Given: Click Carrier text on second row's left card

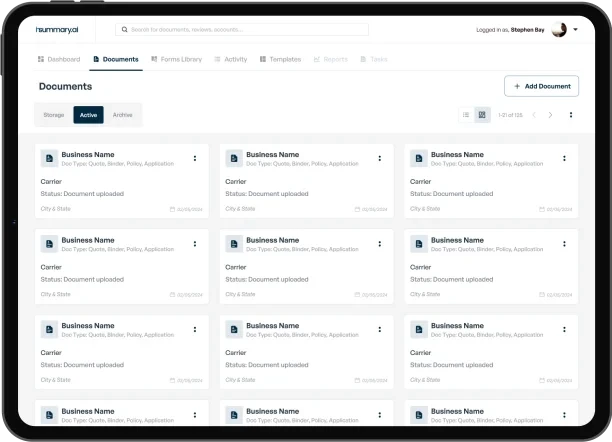Looking at the screenshot, I should 51,267.
